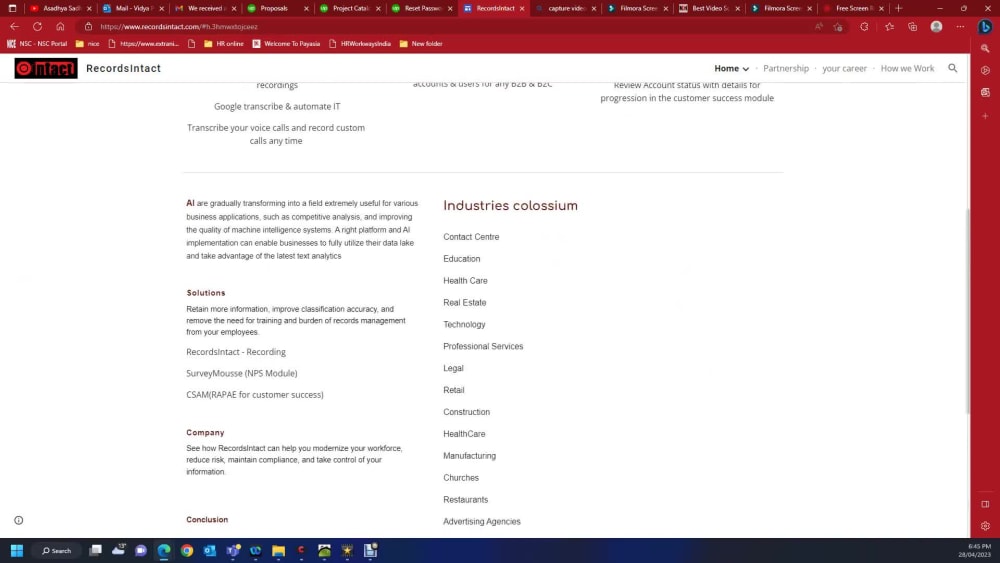Viewport: 1000px width, 563px height.
Task: Open File Explorer from the taskbar
Action: pos(278,550)
